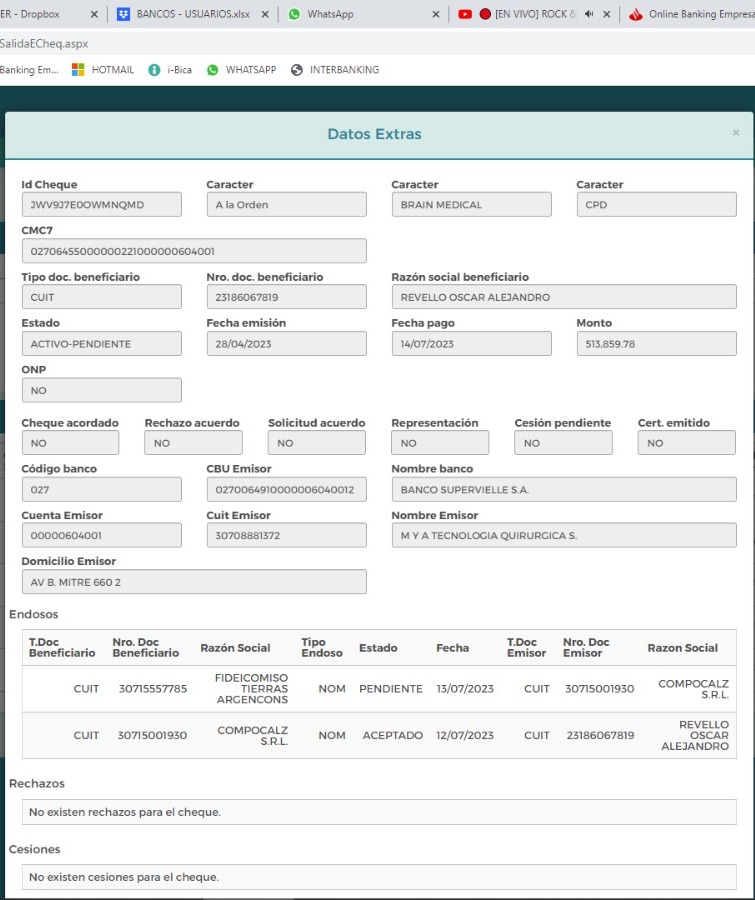Image resolution: width=755 pixels, height=900 pixels.
Task: Click the Estado ACTIVO-PENDIENTE field
Action: [102, 344]
